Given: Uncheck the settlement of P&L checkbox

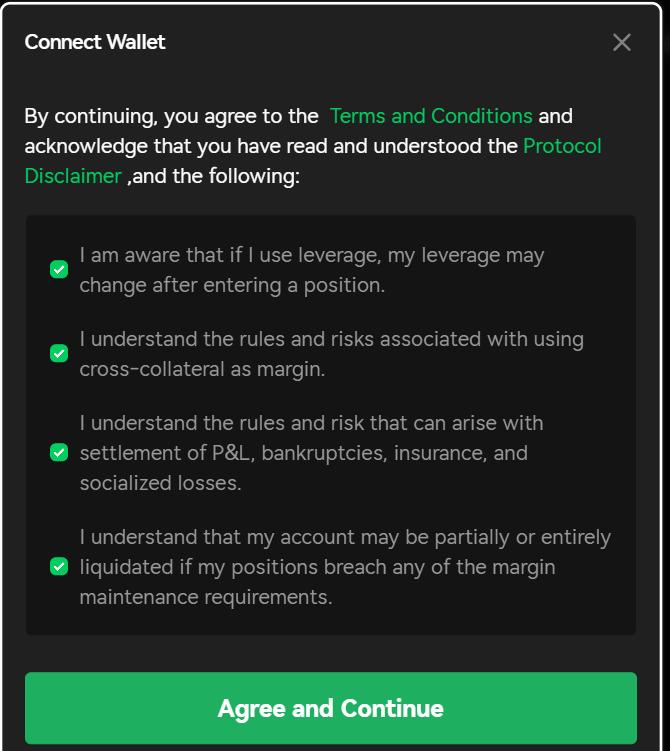Looking at the screenshot, I should click(x=59, y=453).
